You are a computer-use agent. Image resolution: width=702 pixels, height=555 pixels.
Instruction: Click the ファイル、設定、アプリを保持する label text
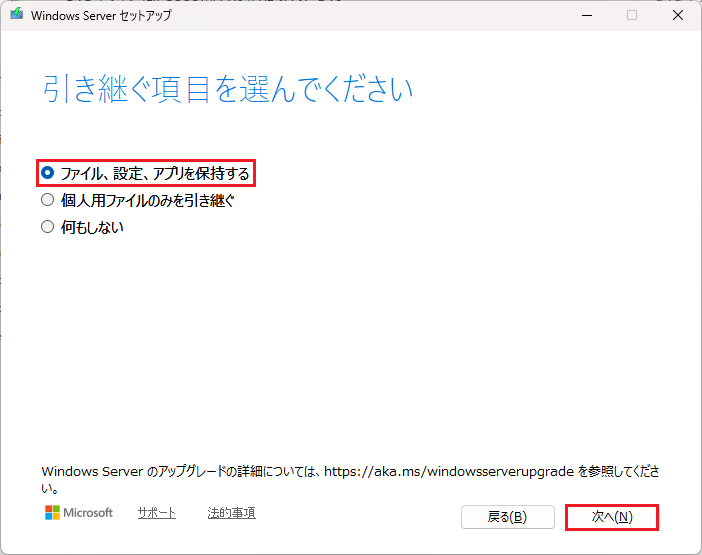click(x=154, y=174)
